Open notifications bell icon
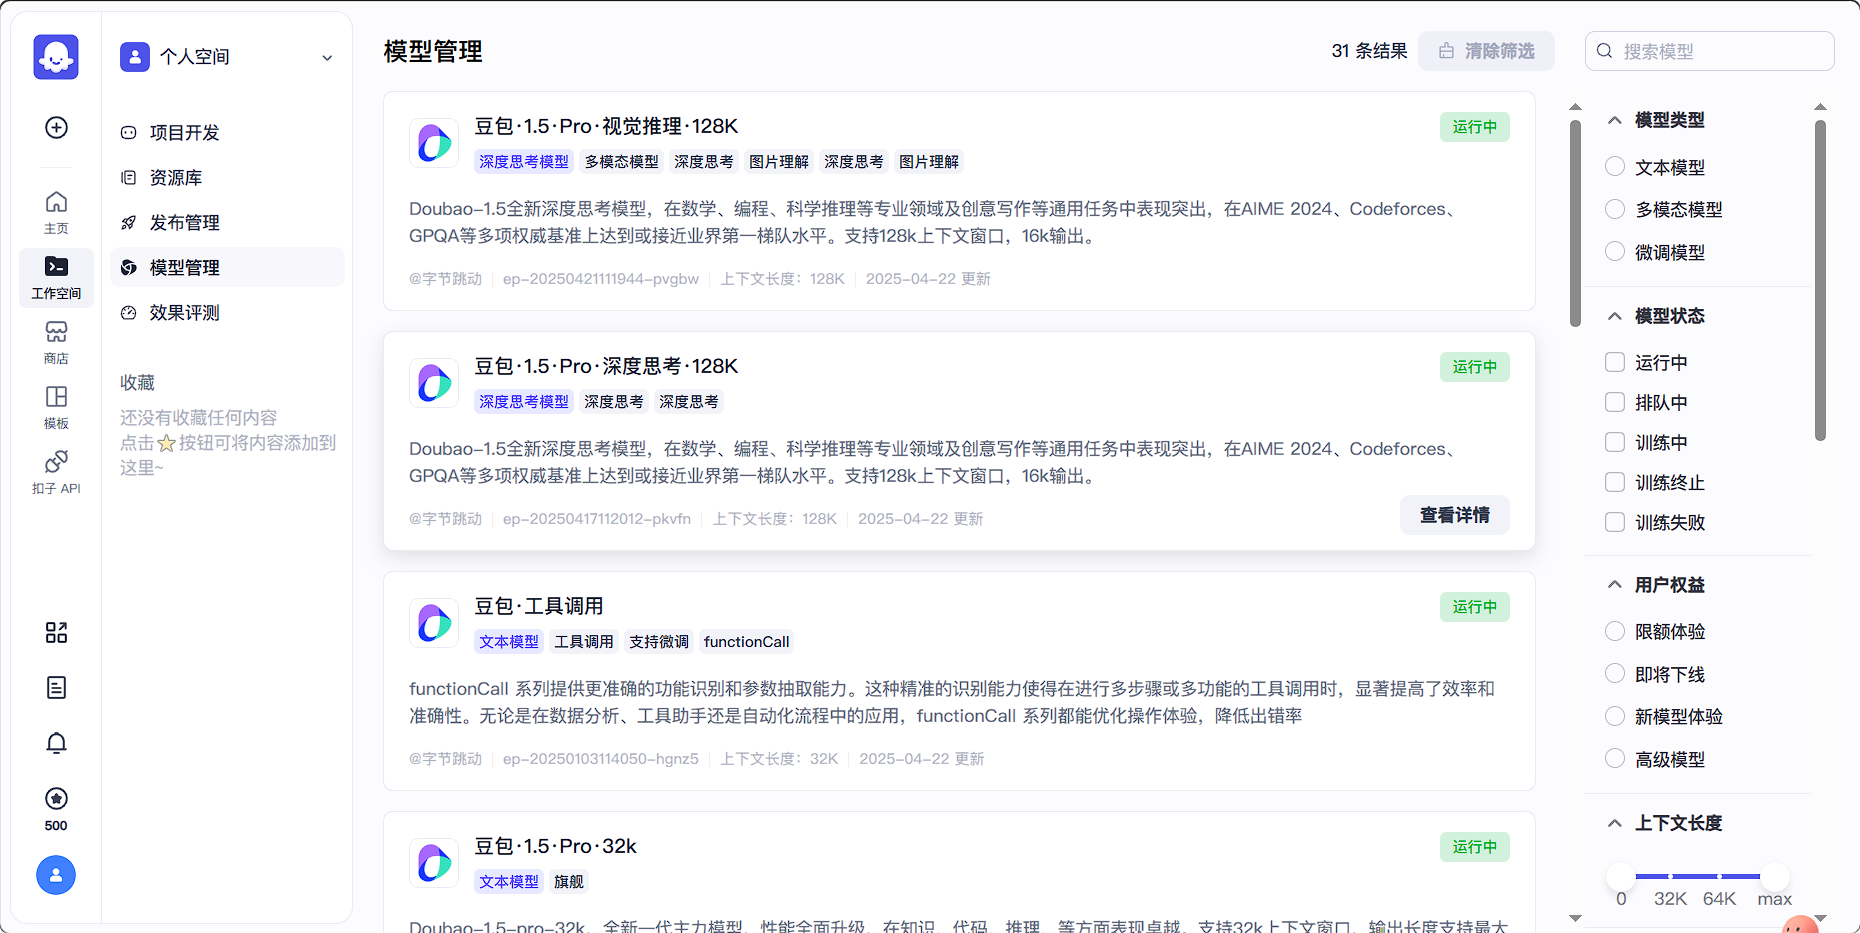Viewport: 1860px width, 933px height. coord(56,742)
